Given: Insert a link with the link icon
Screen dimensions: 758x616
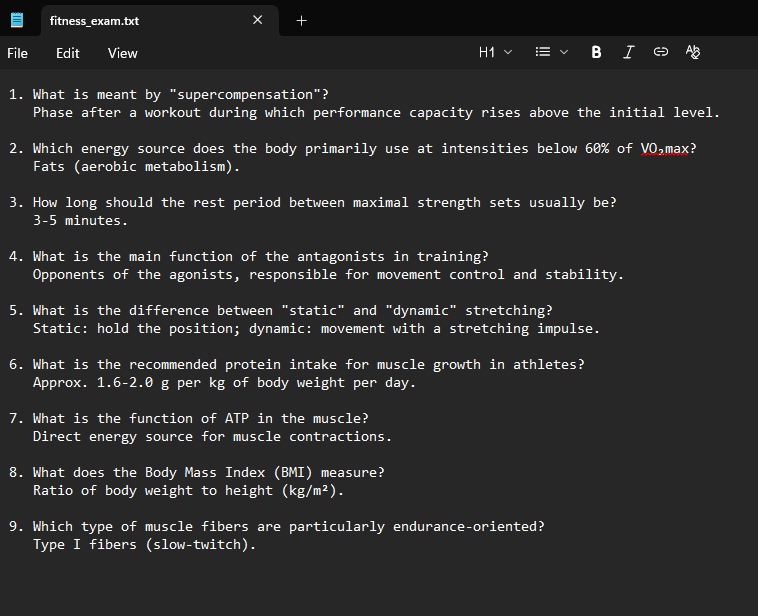Looking at the screenshot, I should tap(660, 52).
